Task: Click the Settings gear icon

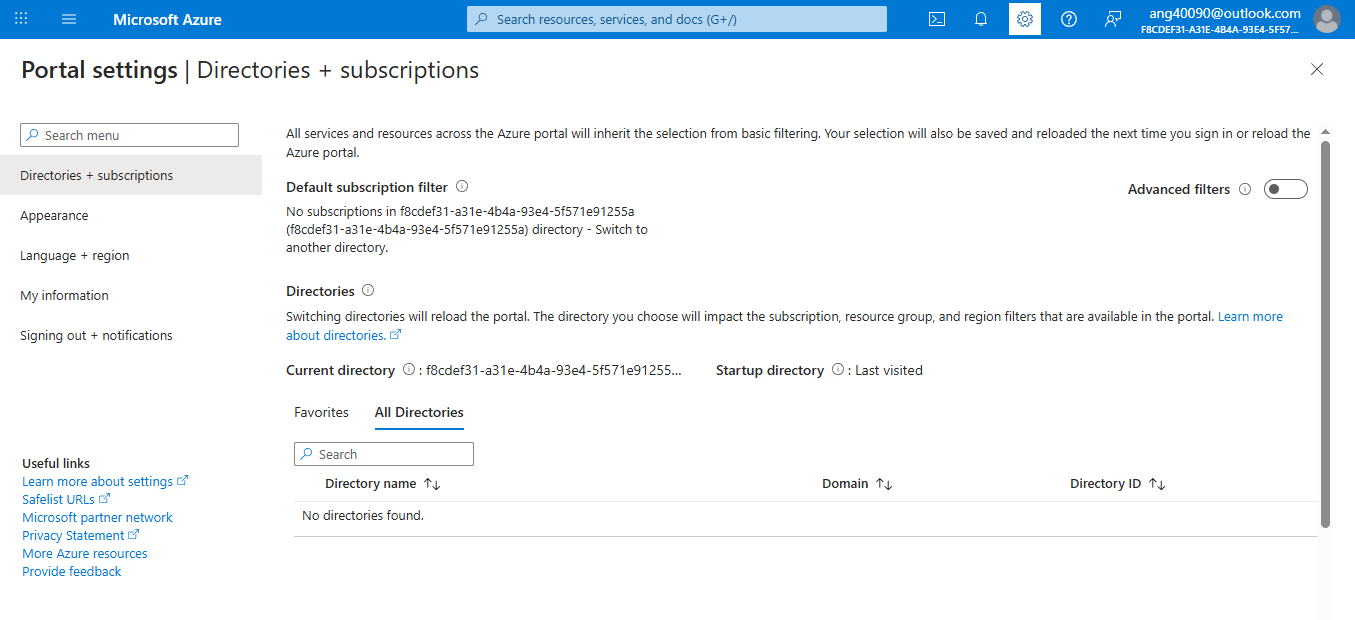Action: (x=1025, y=19)
